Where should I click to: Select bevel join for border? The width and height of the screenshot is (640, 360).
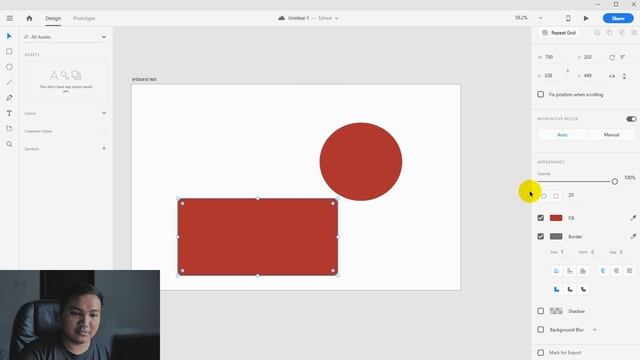[583, 289]
